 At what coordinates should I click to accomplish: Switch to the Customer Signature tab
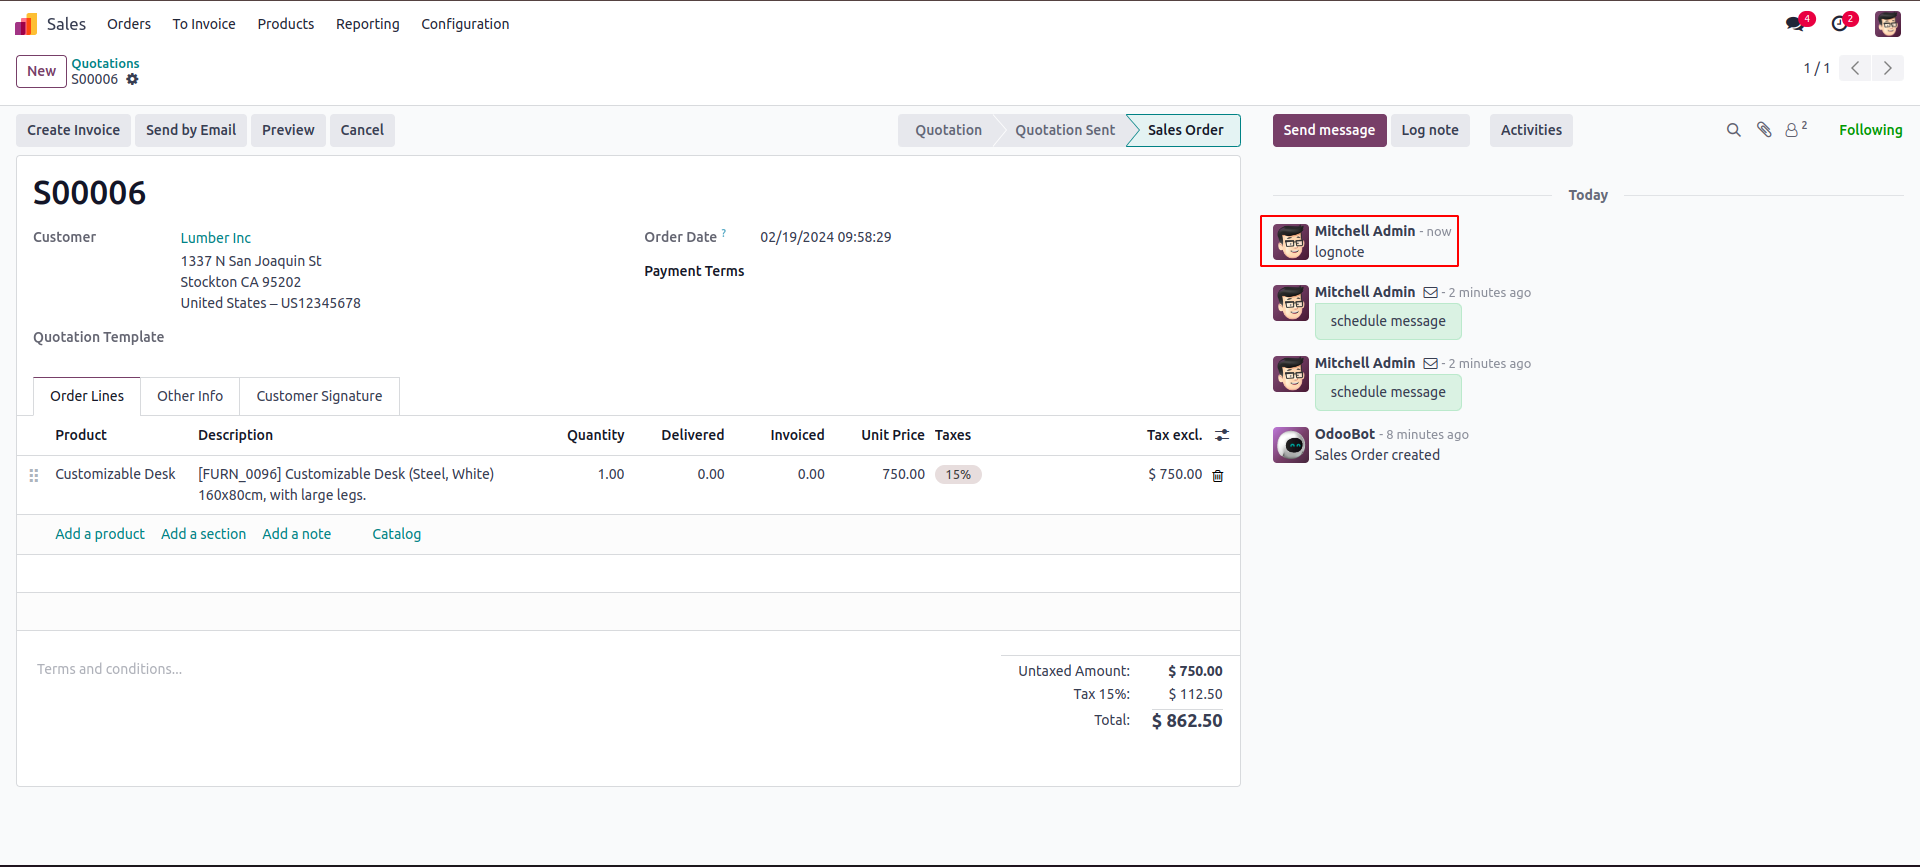(x=319, y=396)
